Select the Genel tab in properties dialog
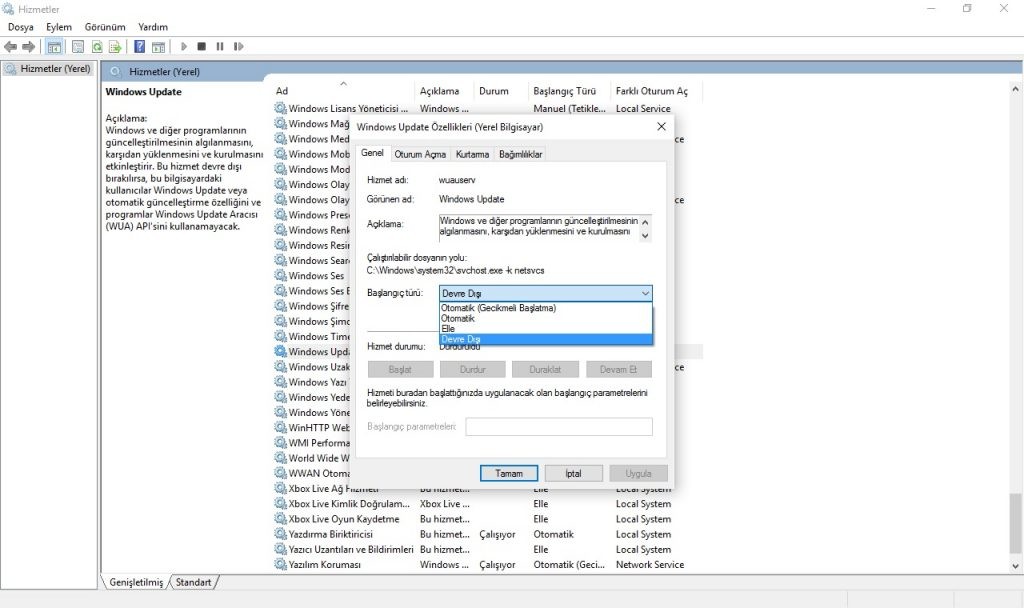1024x608 pixels. coord(372,153)
